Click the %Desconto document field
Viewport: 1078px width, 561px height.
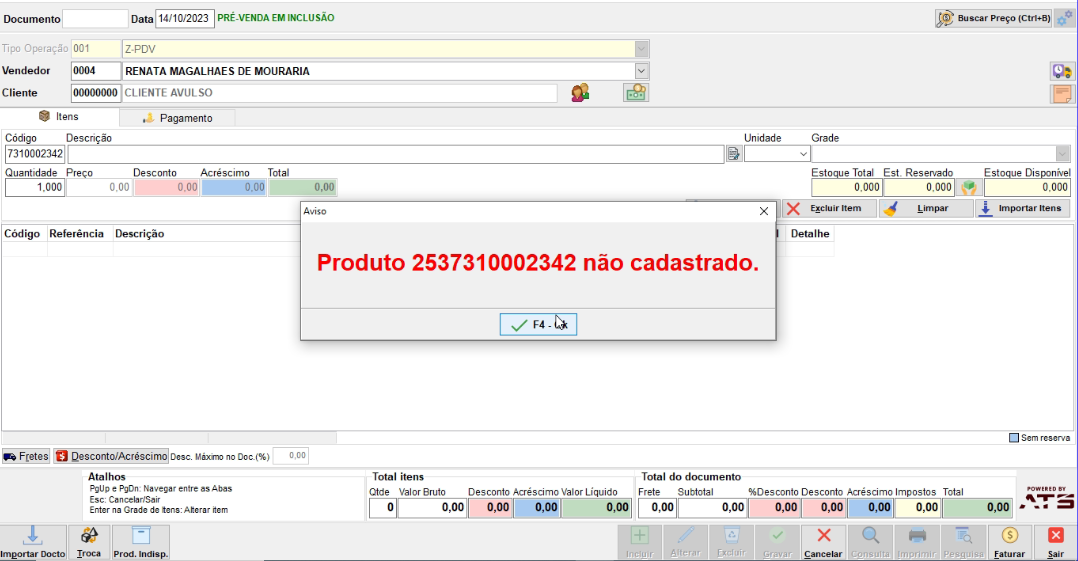tap(773, 507)
